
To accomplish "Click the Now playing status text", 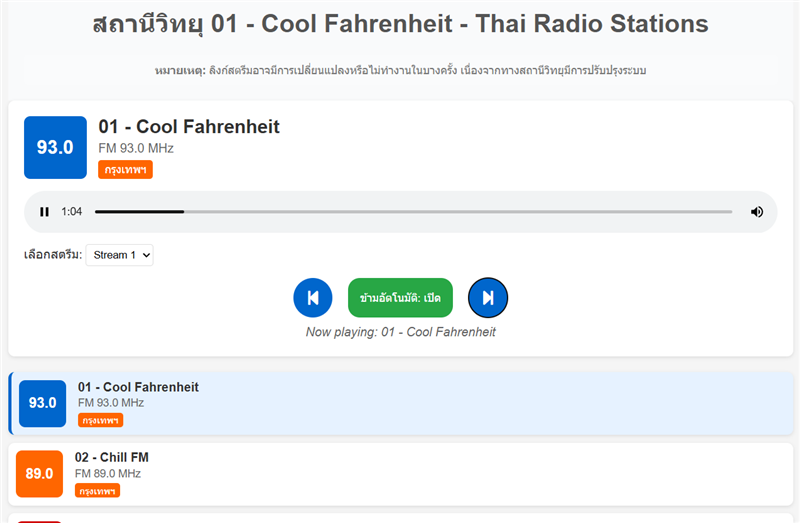I will tap(401, 332).
